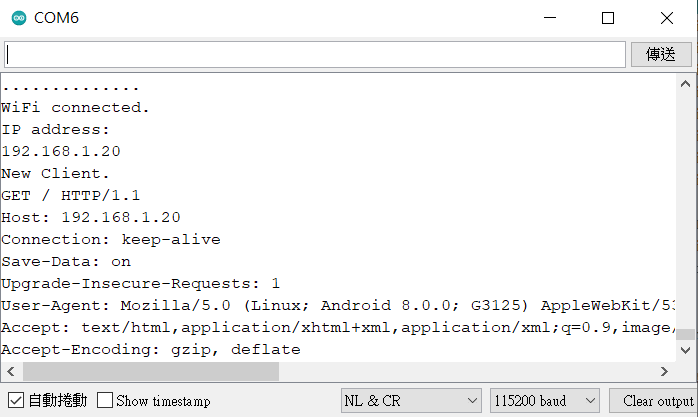
Task: Maximize the COM6 serial monitor window
Action: point(608,18)
